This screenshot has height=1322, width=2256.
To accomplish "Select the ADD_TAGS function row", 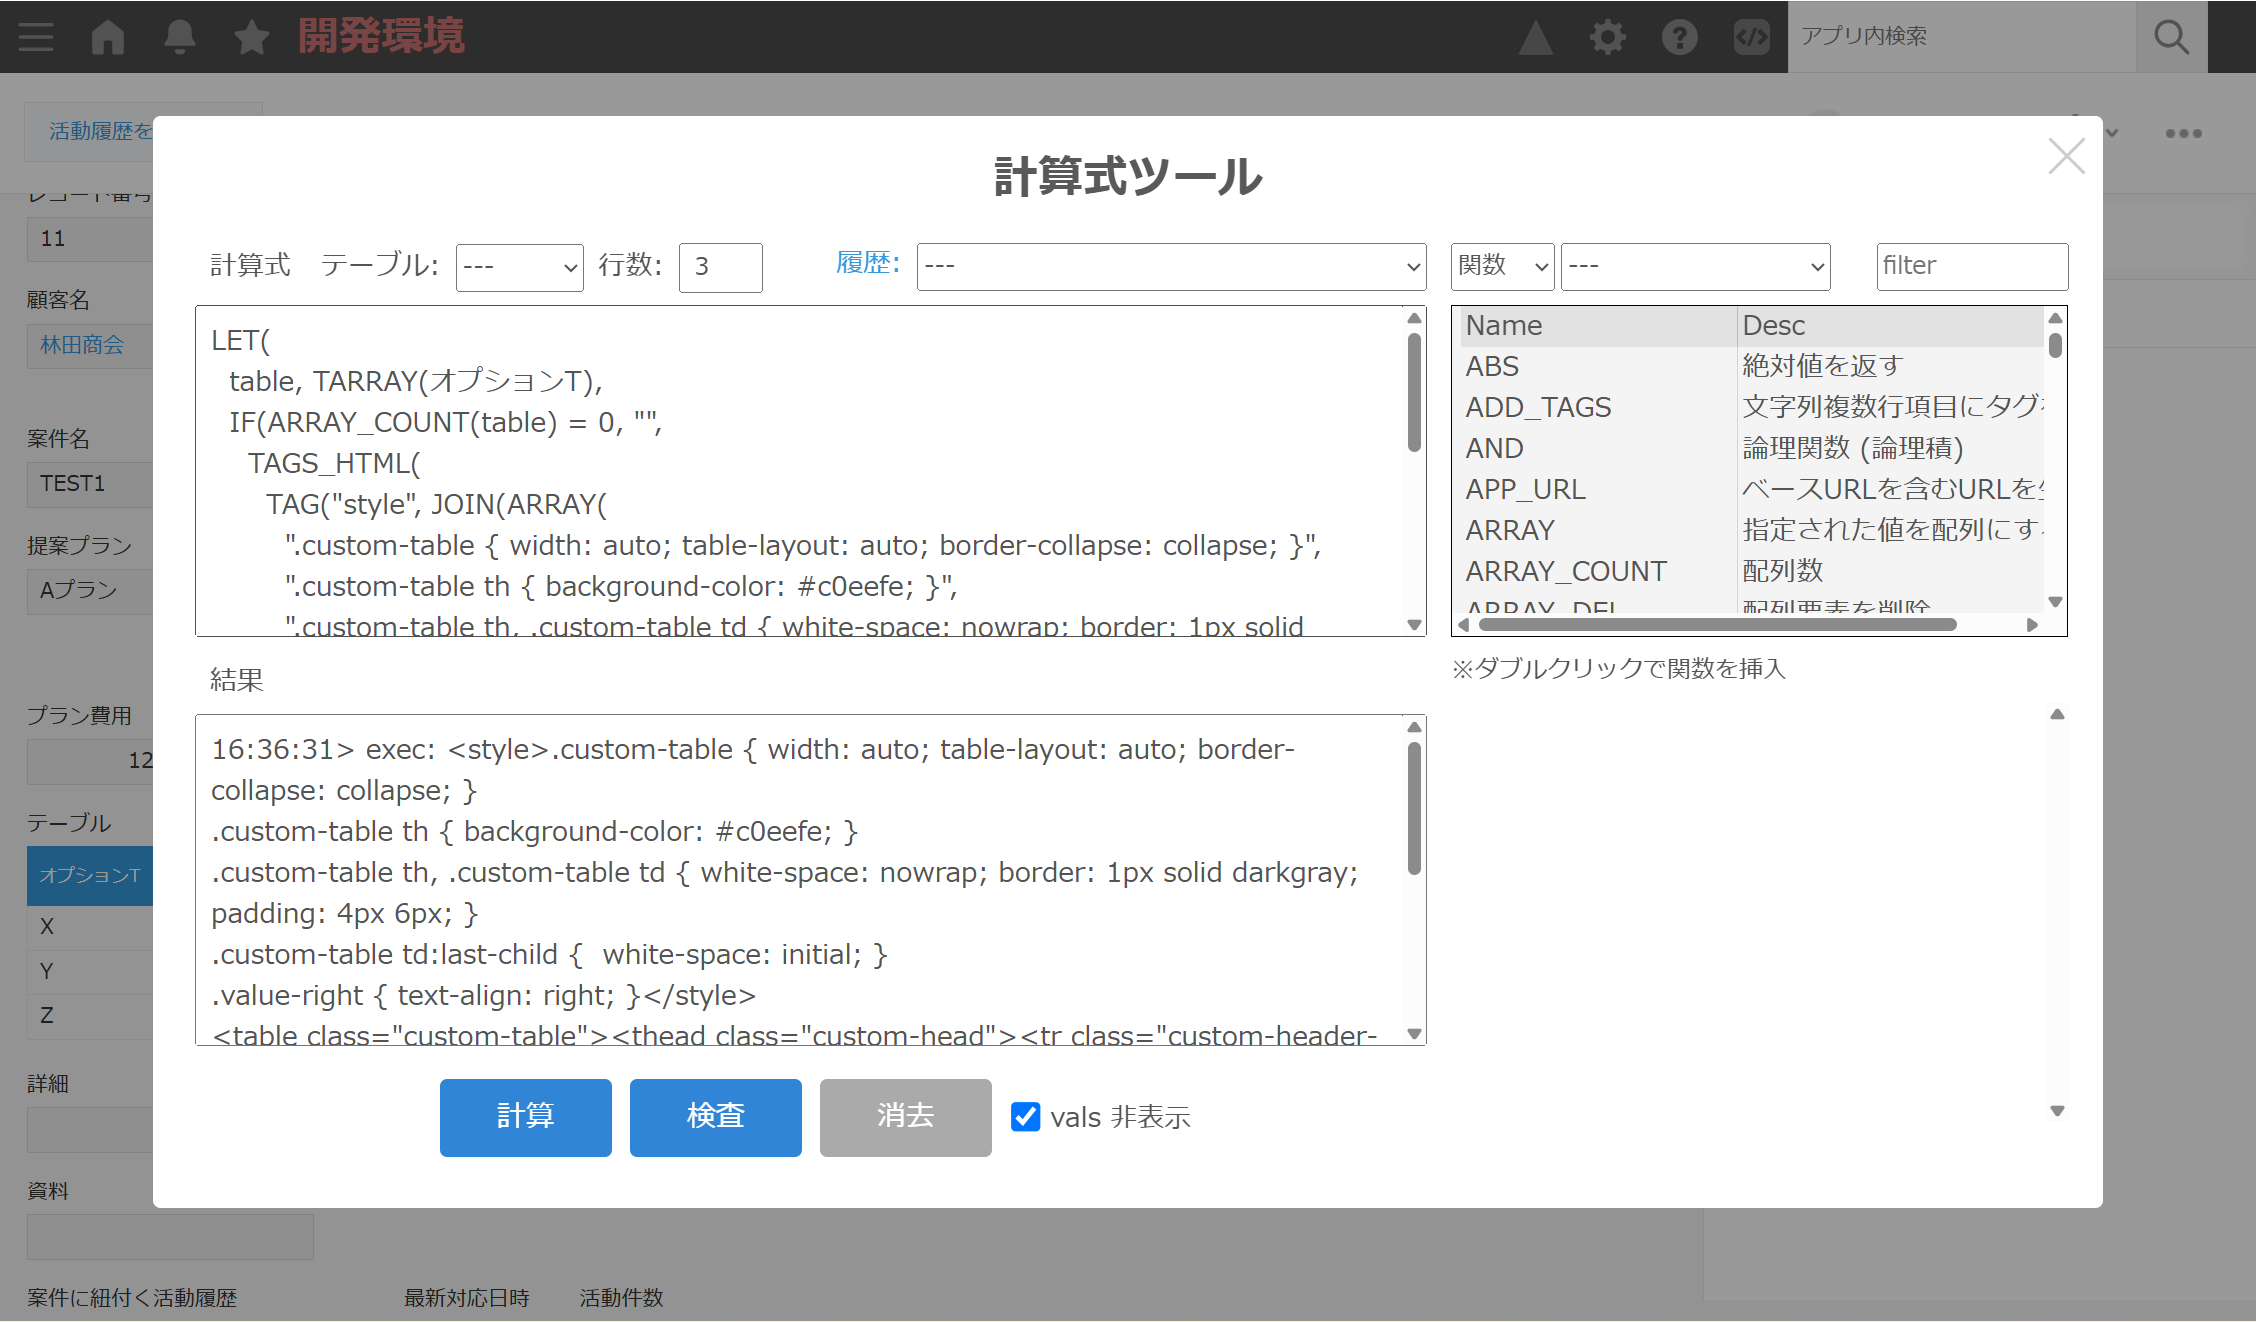I will pos(1538,407).
